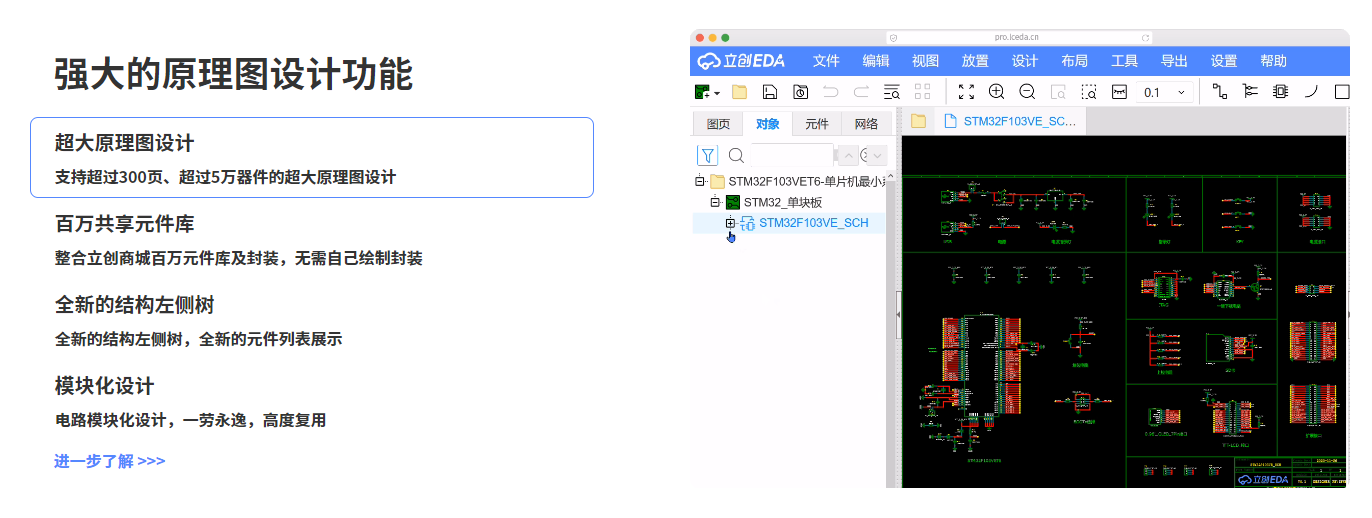The image size is (1372, 518).
Task: Select the 全新的结构左侧树 feature heading
Action: point(134,305)
